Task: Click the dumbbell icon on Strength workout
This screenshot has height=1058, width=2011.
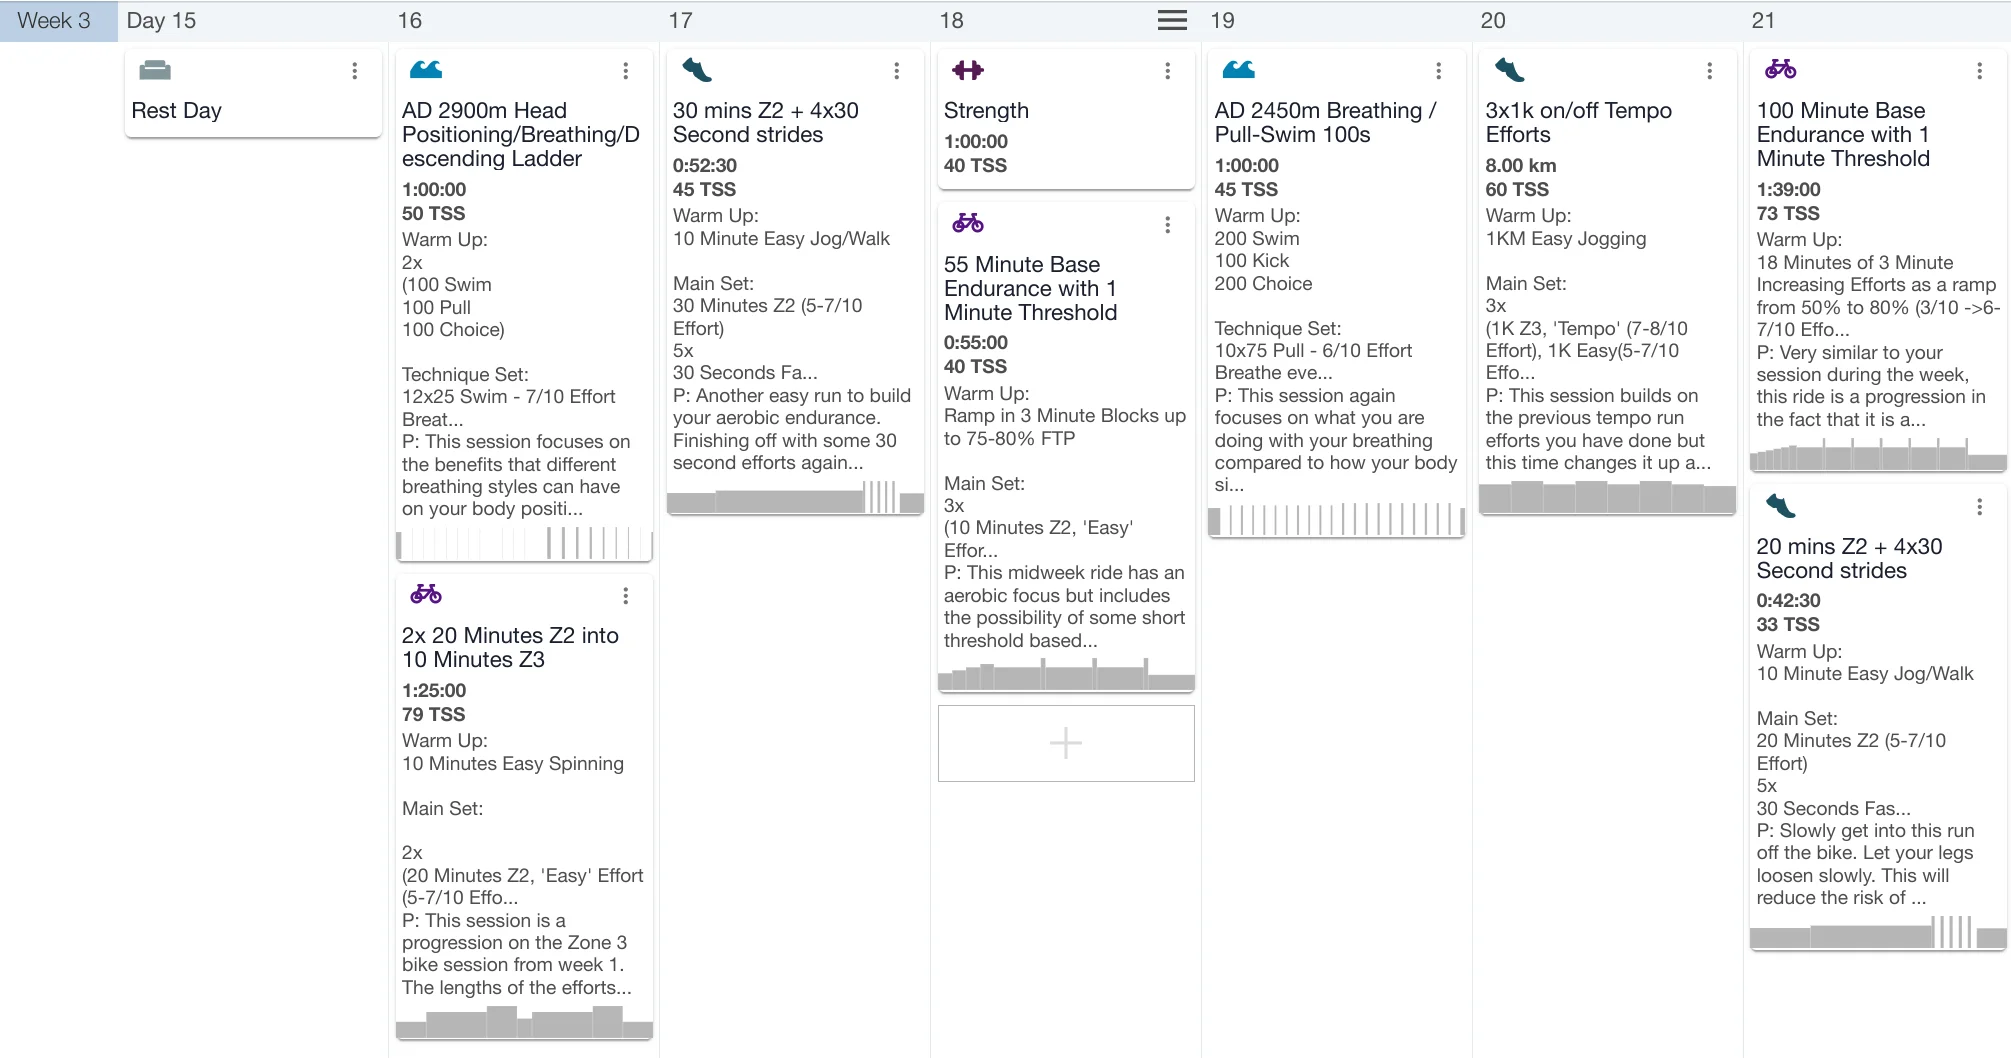Action: [x=968, y=70]
